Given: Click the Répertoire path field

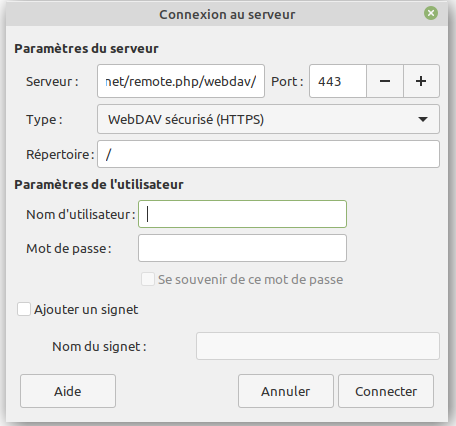Looking at the screenshot, I should [x=268, y=154].
